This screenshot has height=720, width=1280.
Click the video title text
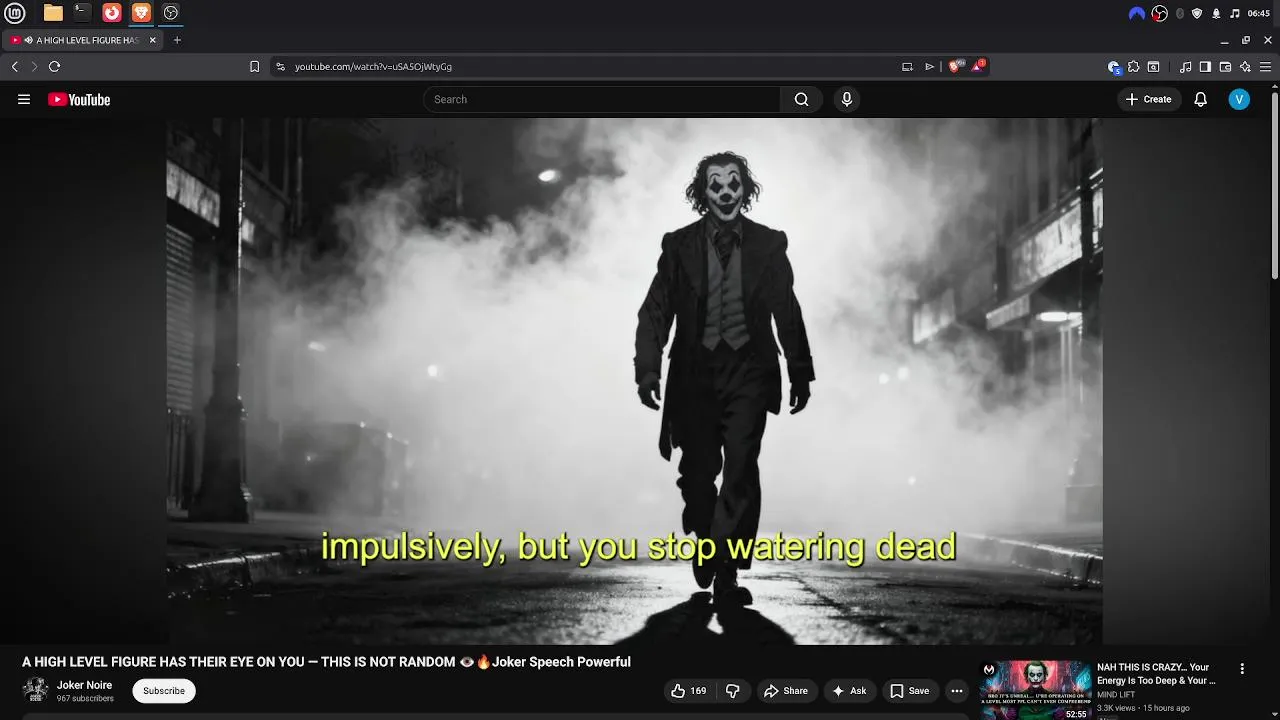click(x=326, y=662)
